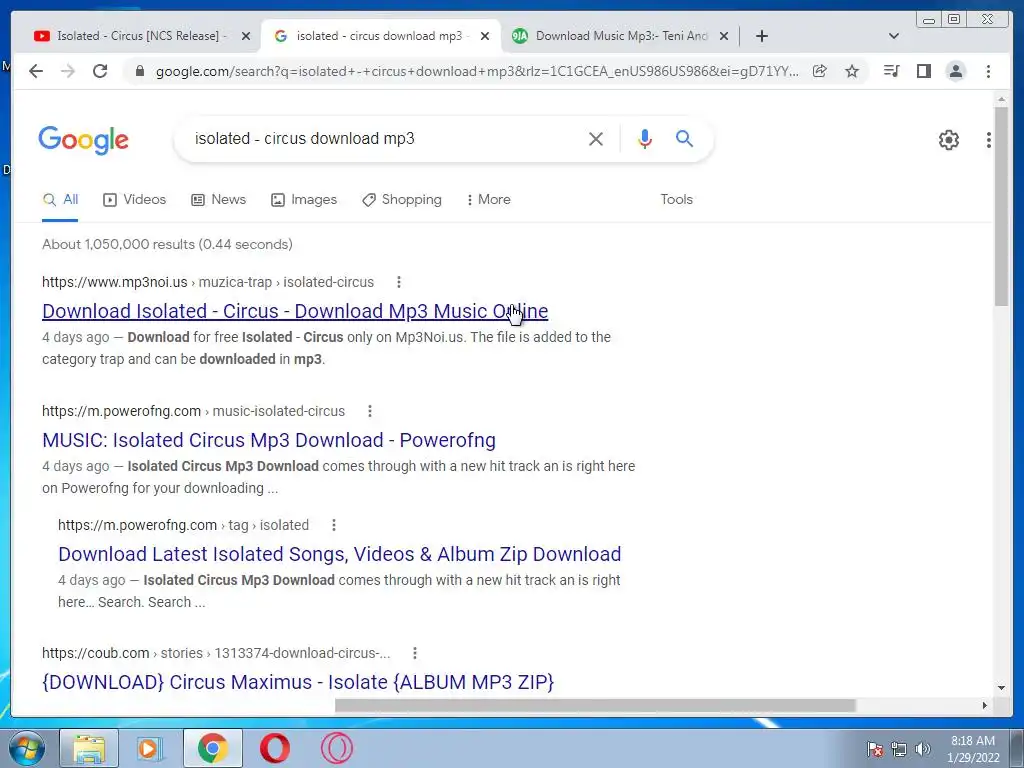Select the News results tab
The width and height of the screenshot is (1024, 768).
point(218,199)
